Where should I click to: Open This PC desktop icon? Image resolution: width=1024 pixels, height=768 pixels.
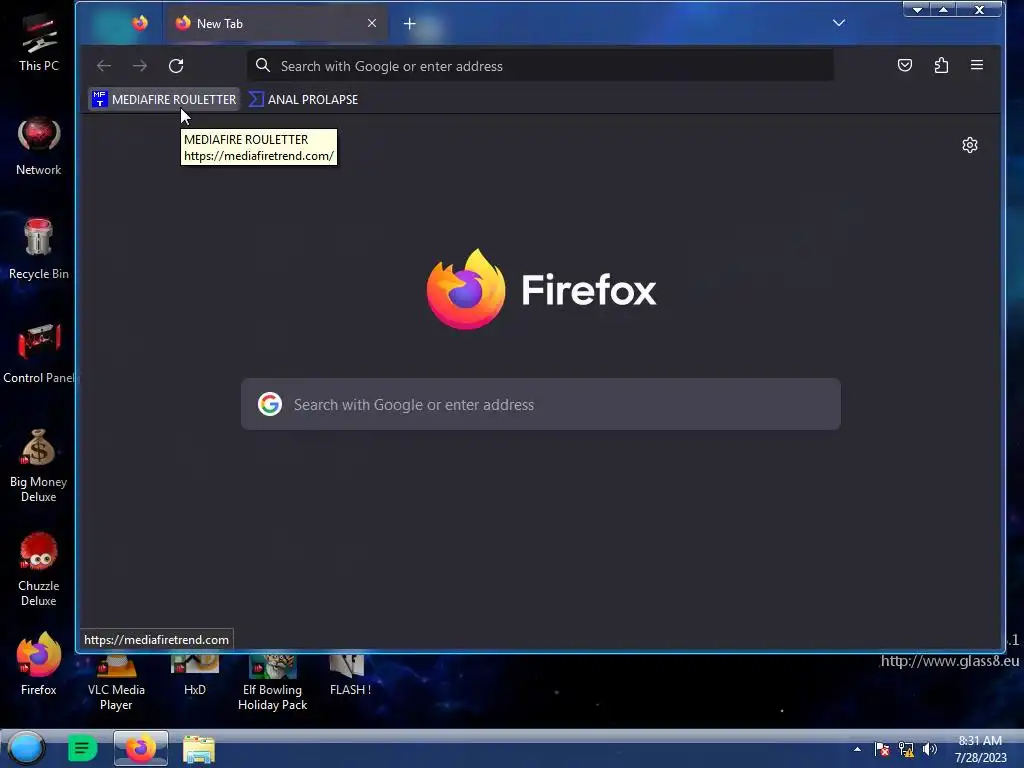coord(39,42)
